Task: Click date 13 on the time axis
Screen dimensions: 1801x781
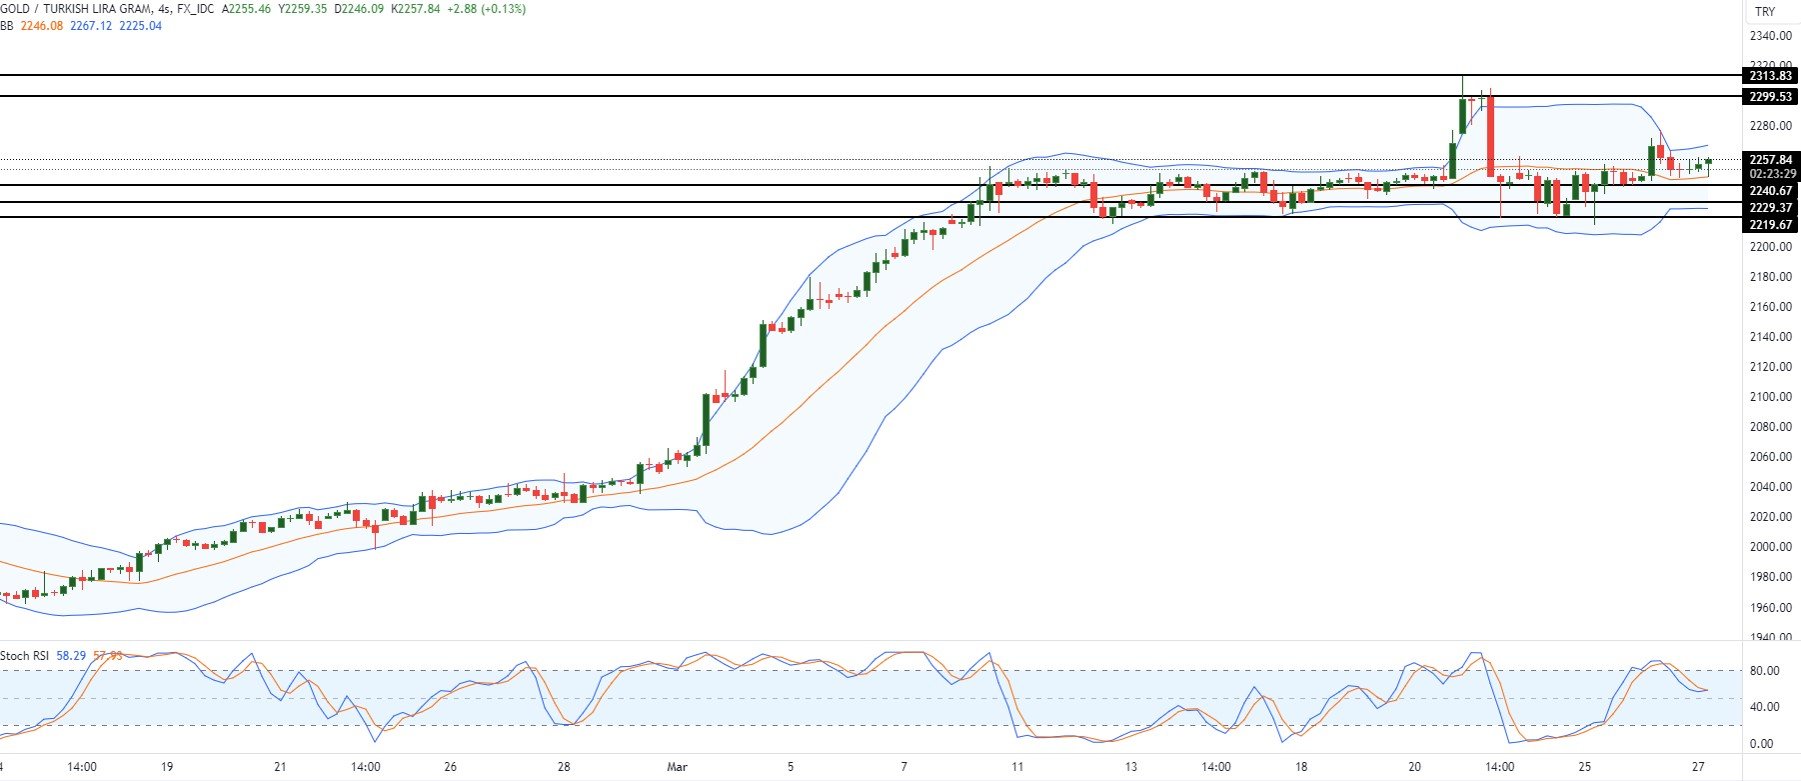Action: pyautogui.click(x=1131, y=767)
